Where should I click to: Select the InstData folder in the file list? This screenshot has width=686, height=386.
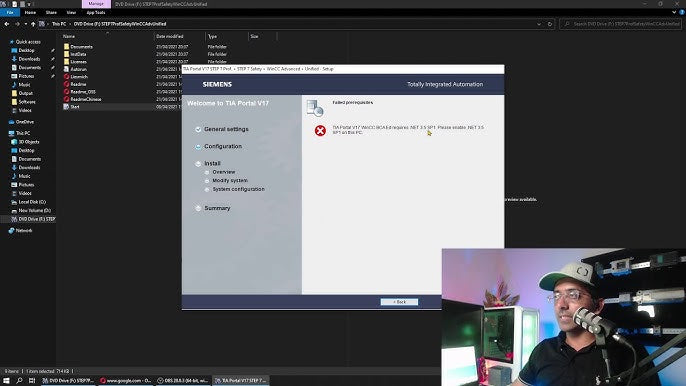click(x=78, y=54)
